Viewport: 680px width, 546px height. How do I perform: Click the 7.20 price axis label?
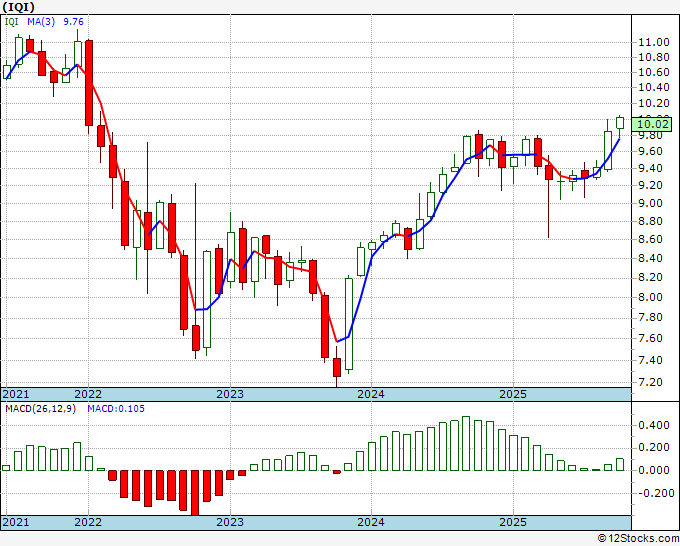[x=650, y=382]
